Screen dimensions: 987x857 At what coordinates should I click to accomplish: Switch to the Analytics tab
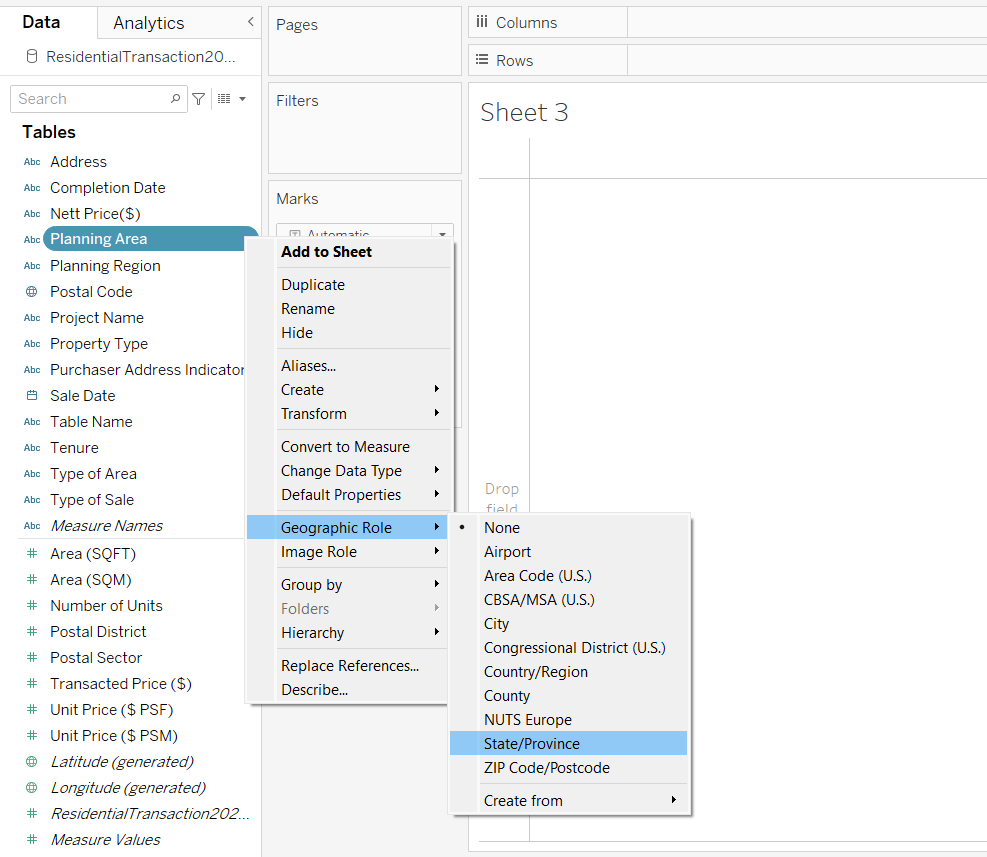[149, 23]
